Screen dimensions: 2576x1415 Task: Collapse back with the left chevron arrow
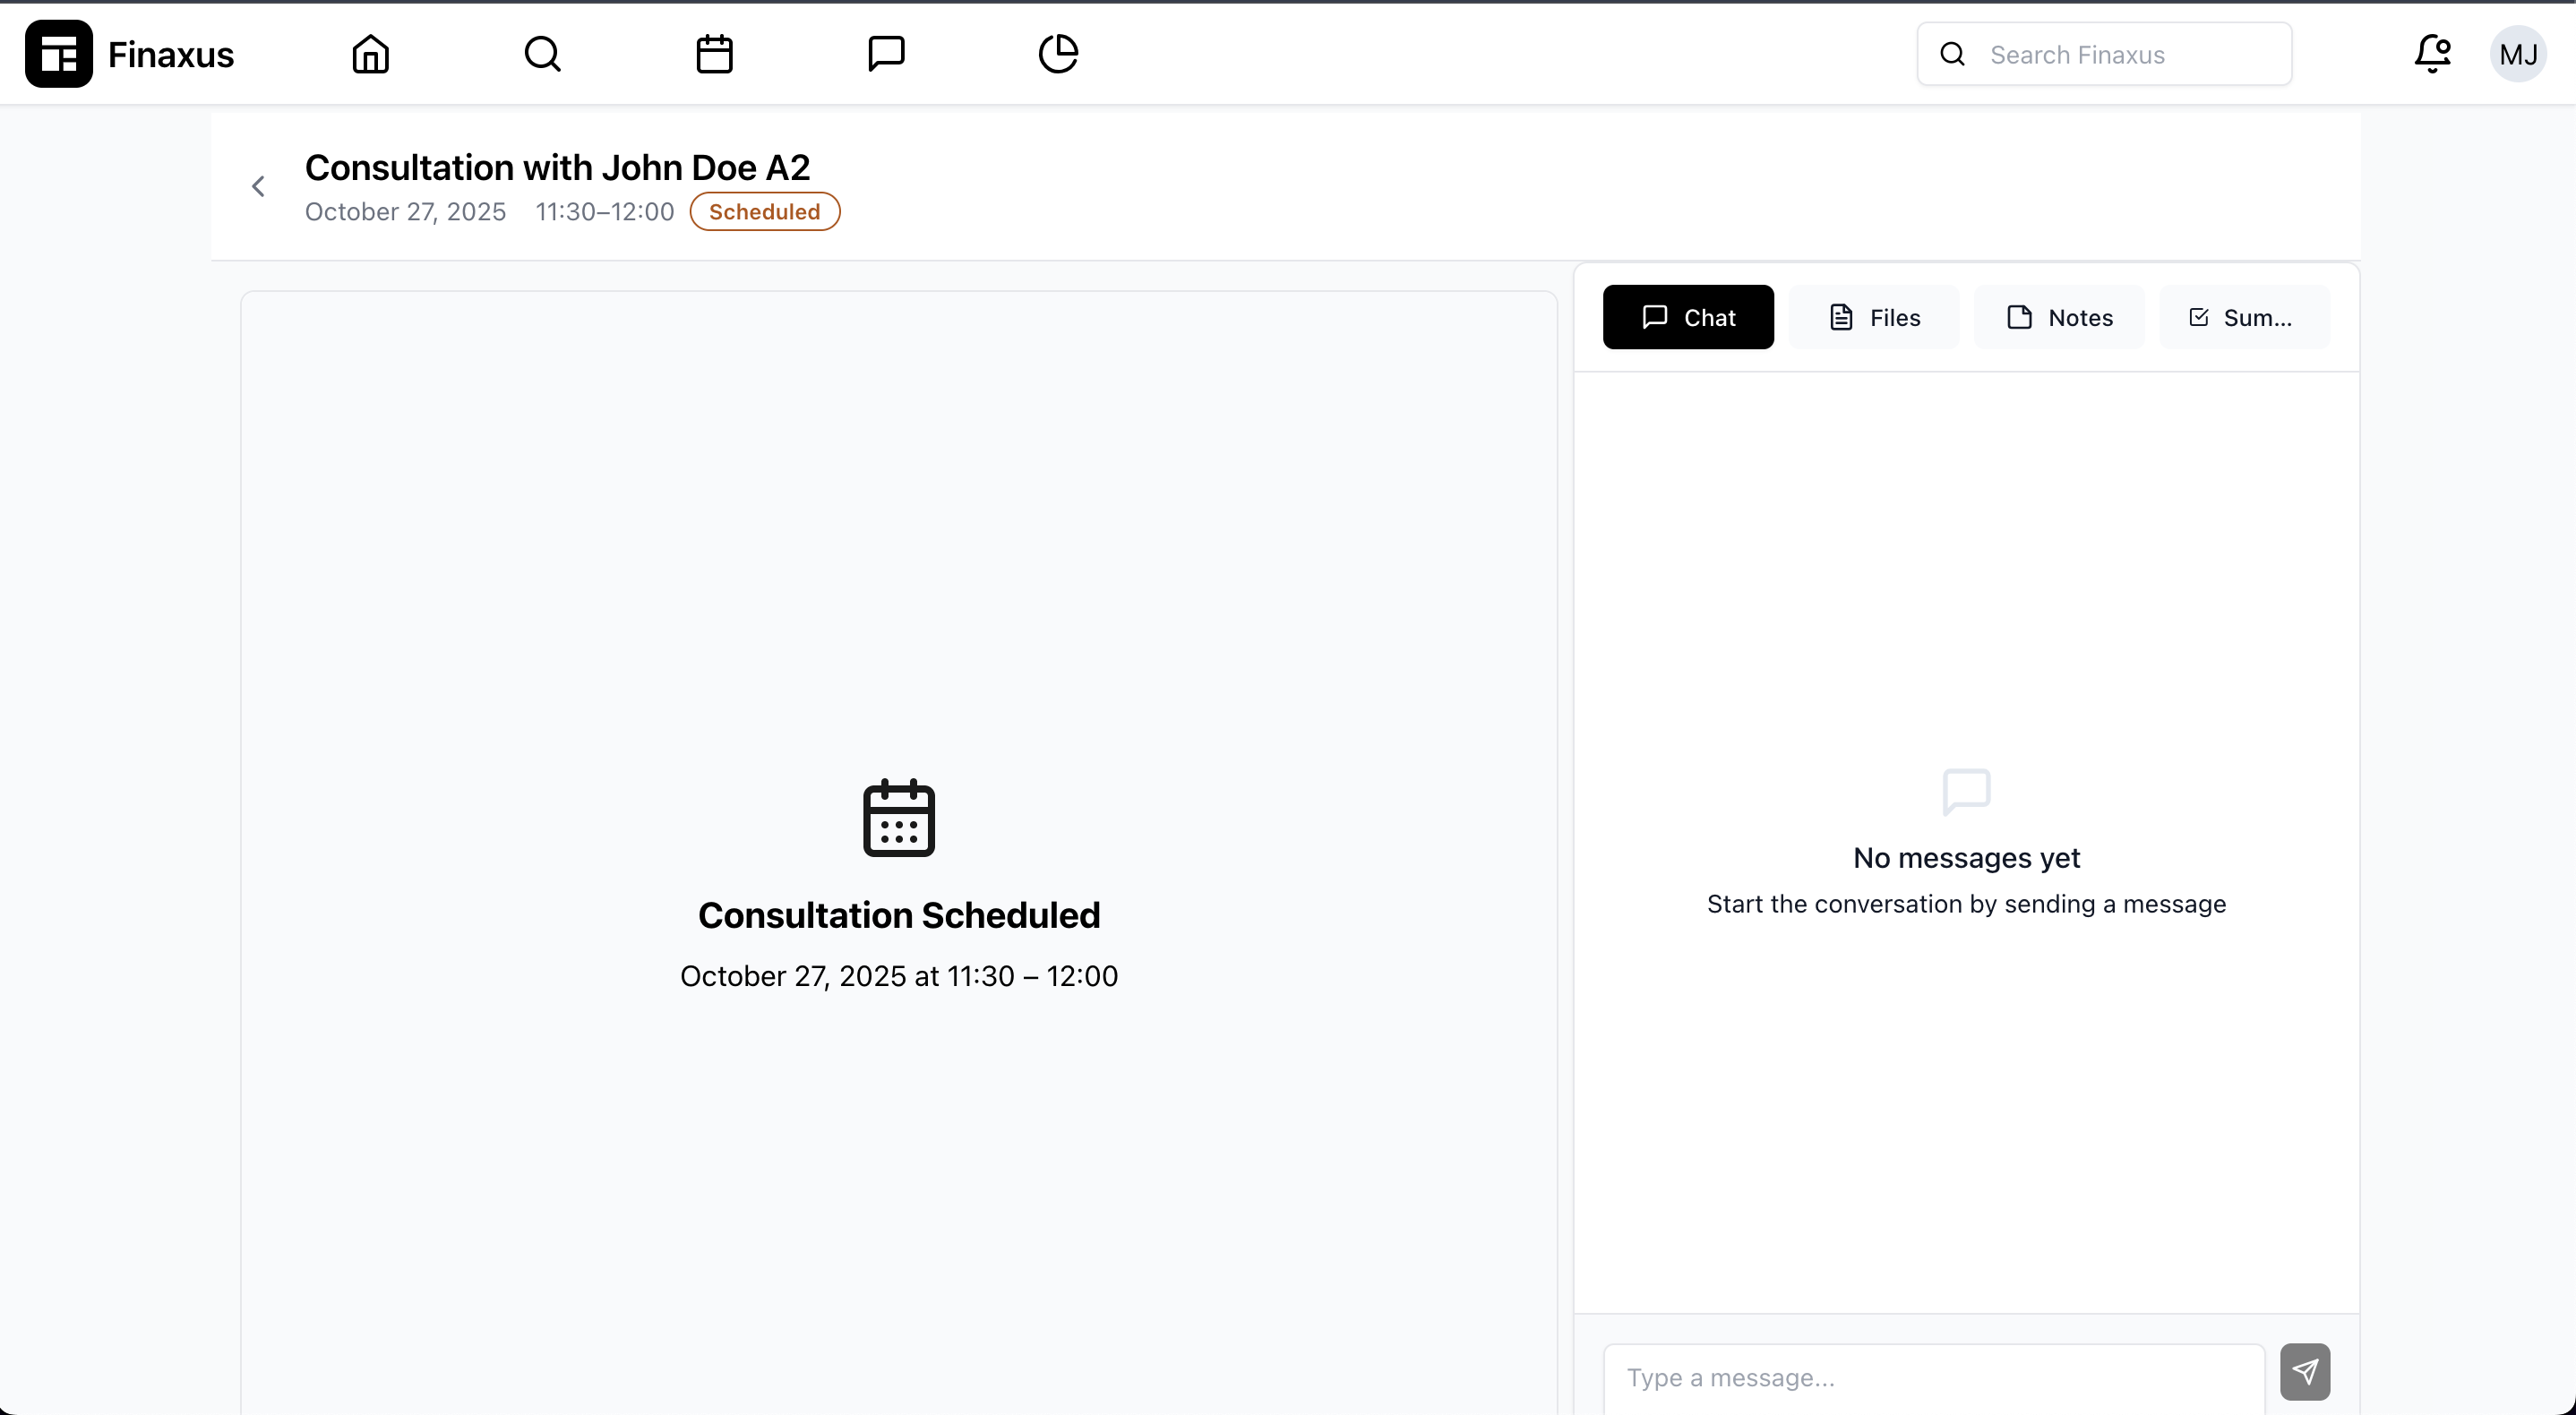pyautogui.click(x=259, y=186)
